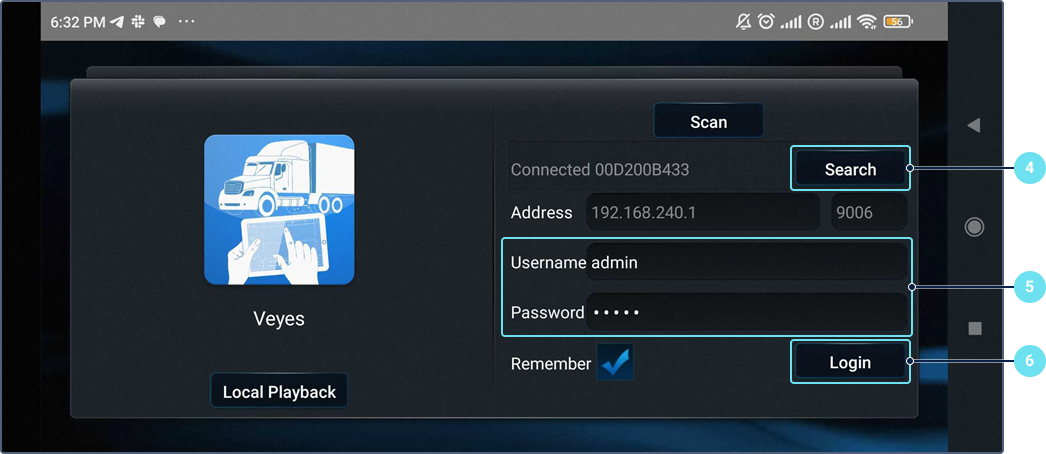The width and height of the screenshot is (1046, 454).
Task: Tap the Wi-Fi signal status icon
Action: pos(867,22)
